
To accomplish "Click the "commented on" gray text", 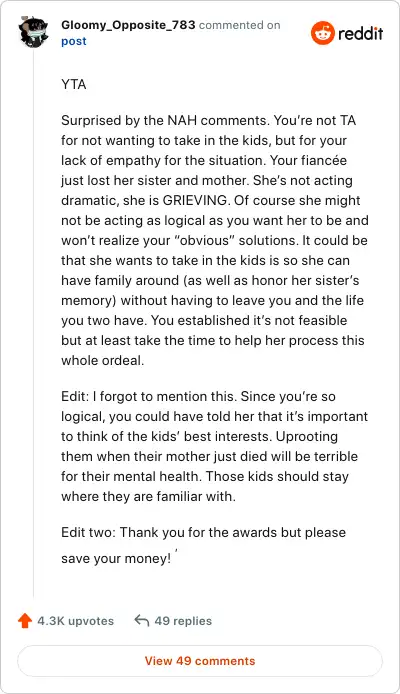I will [239, 25].
